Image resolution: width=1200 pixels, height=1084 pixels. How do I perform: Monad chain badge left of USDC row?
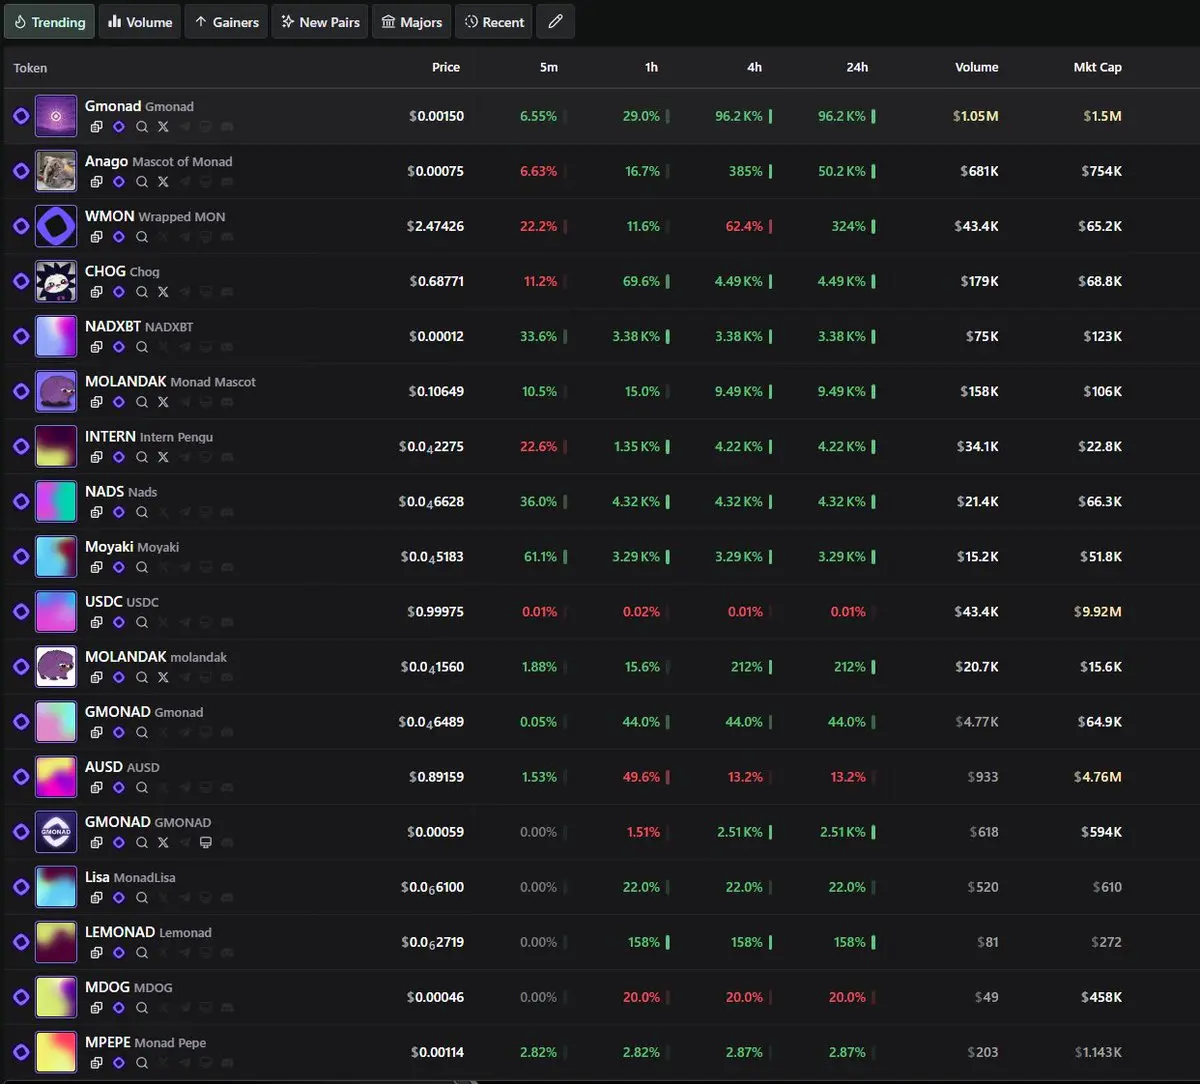tap(21, 611)
